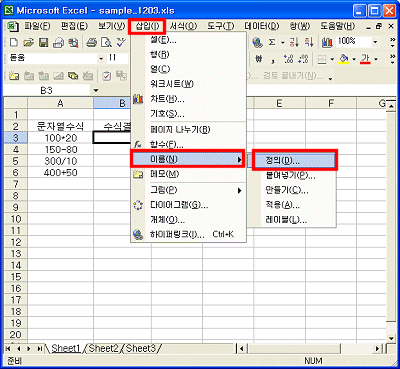400x369 pixels.
Task: Open the 서식(O) menu
Action: coord(183,26)
